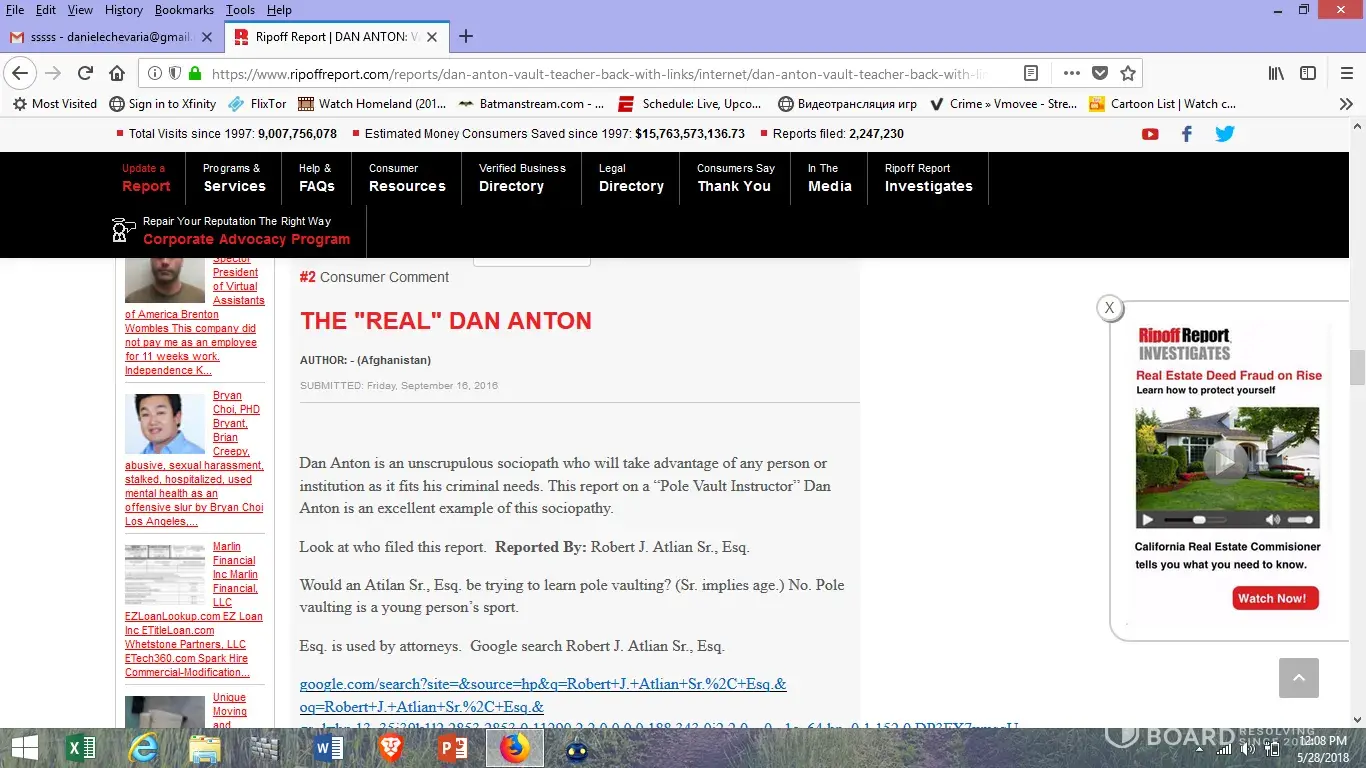Viewport: 1366px width, 768px height.
Task: Open Ripoff Report Twitter icon
Action: [1224, 134]
